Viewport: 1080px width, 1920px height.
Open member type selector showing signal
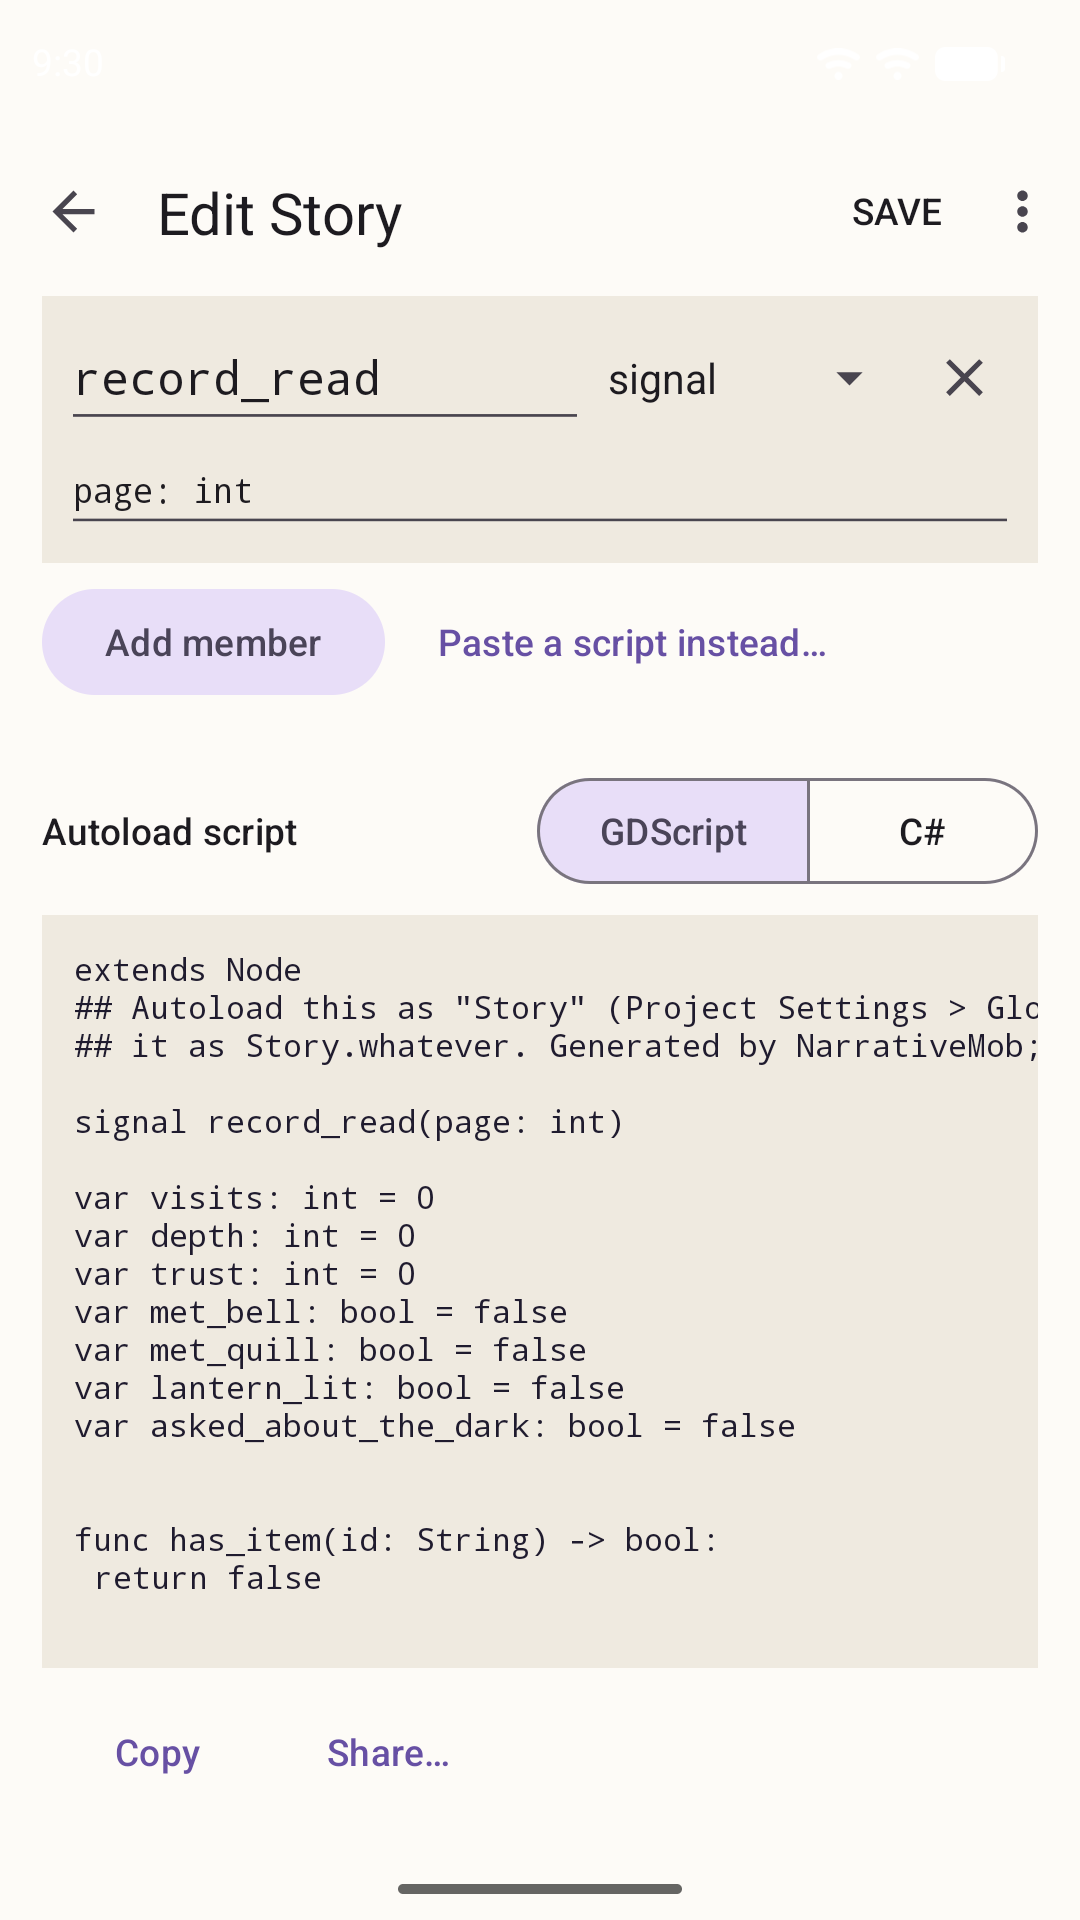(737, 379)
